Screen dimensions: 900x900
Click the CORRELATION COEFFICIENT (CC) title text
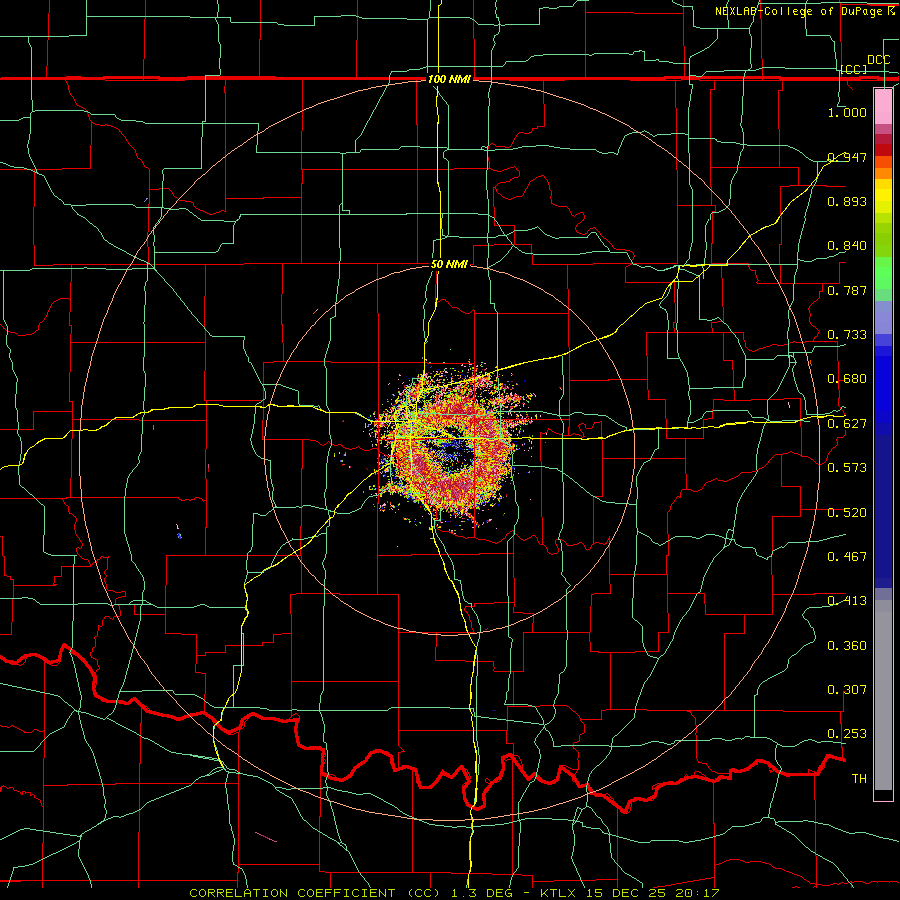pos(315,893)
